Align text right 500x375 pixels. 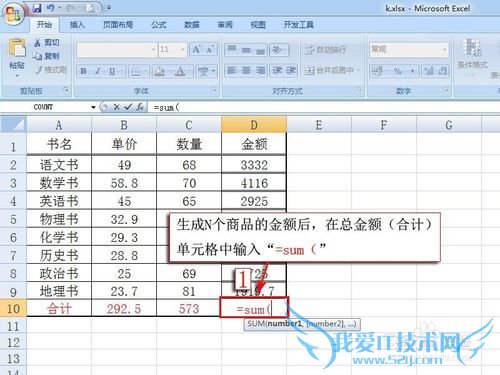260,70
